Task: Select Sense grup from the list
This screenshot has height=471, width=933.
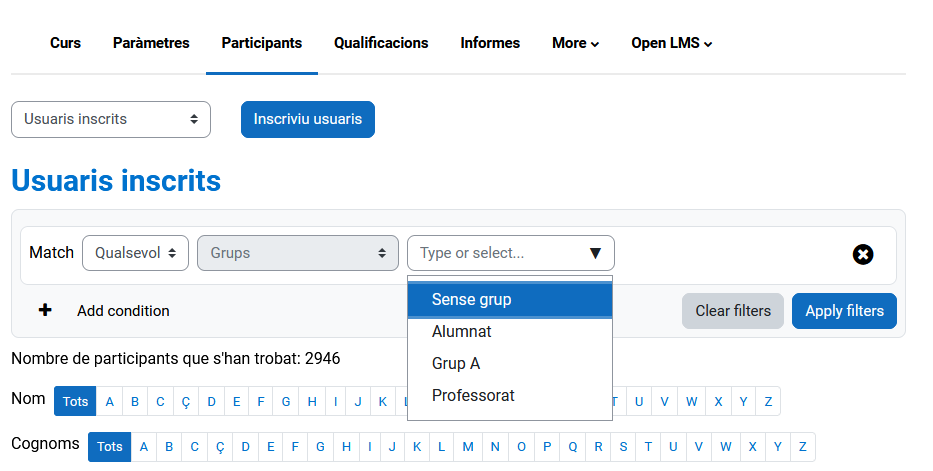Action: 509,300
